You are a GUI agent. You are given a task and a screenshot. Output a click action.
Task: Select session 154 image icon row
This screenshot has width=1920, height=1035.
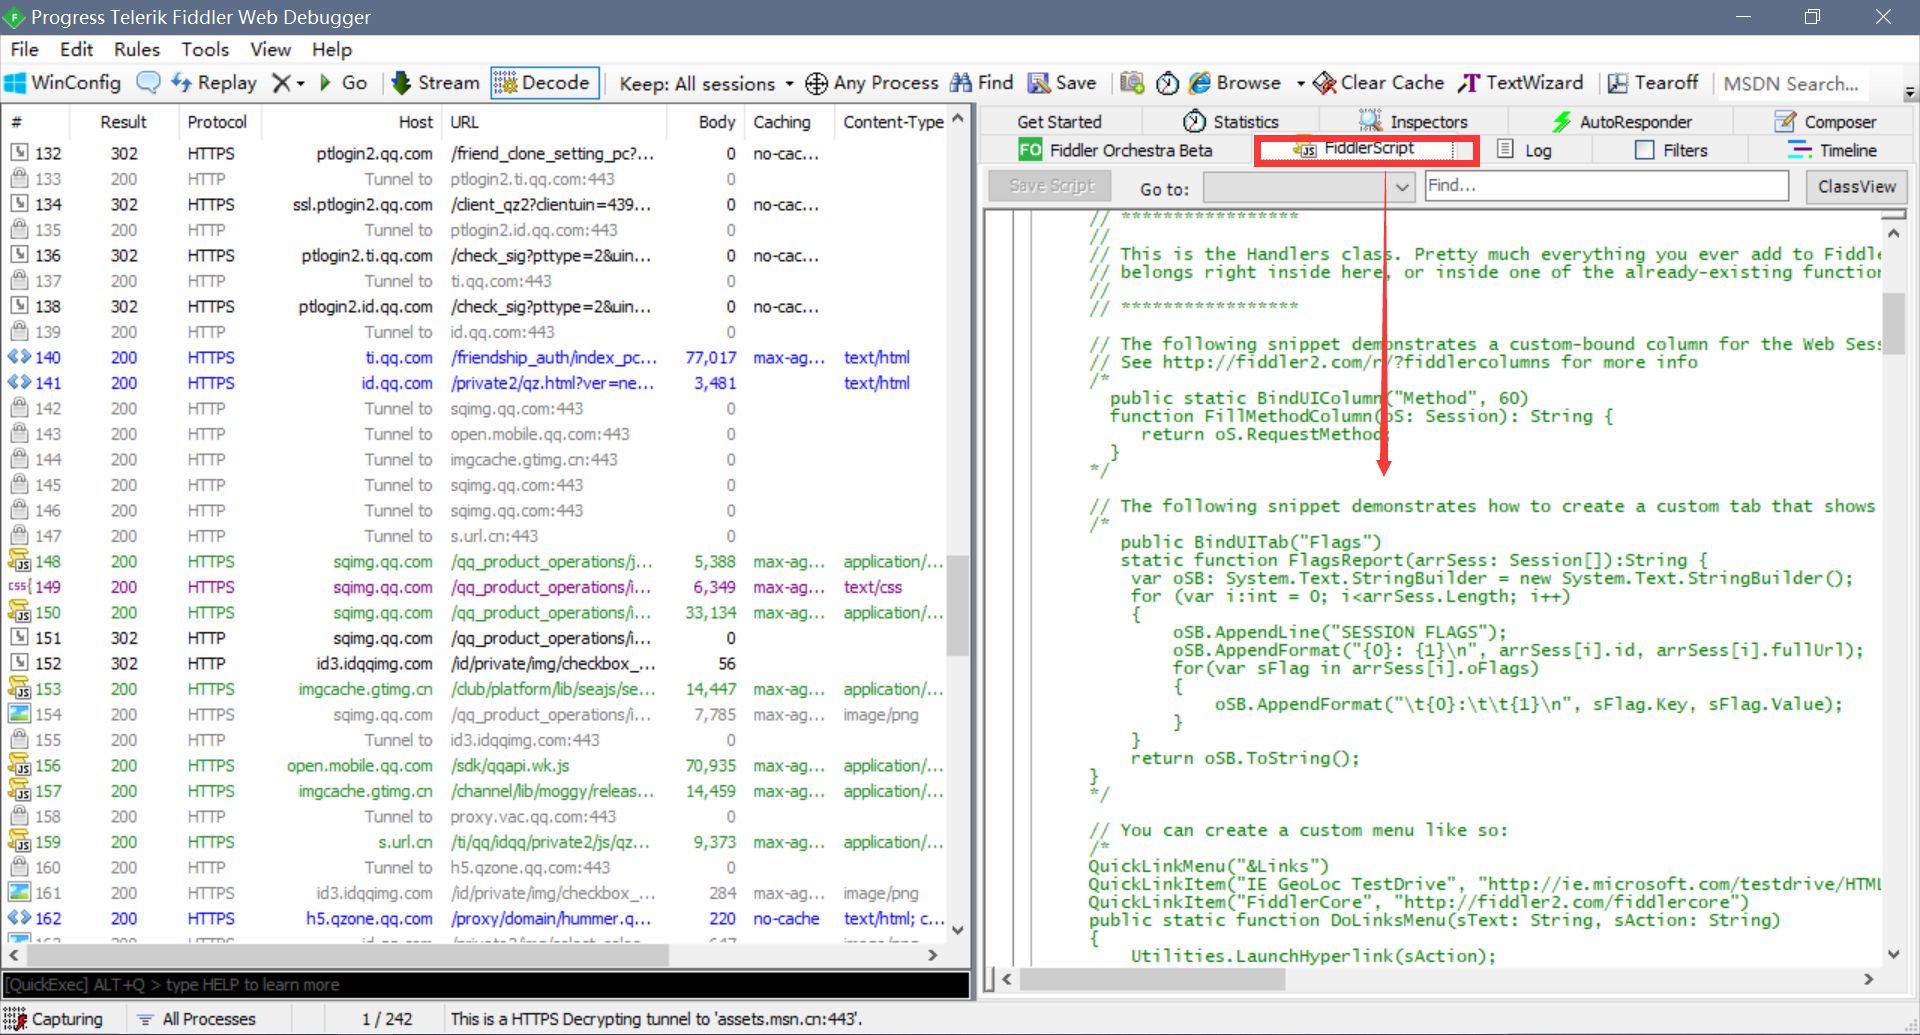click(x=476, y=714)
